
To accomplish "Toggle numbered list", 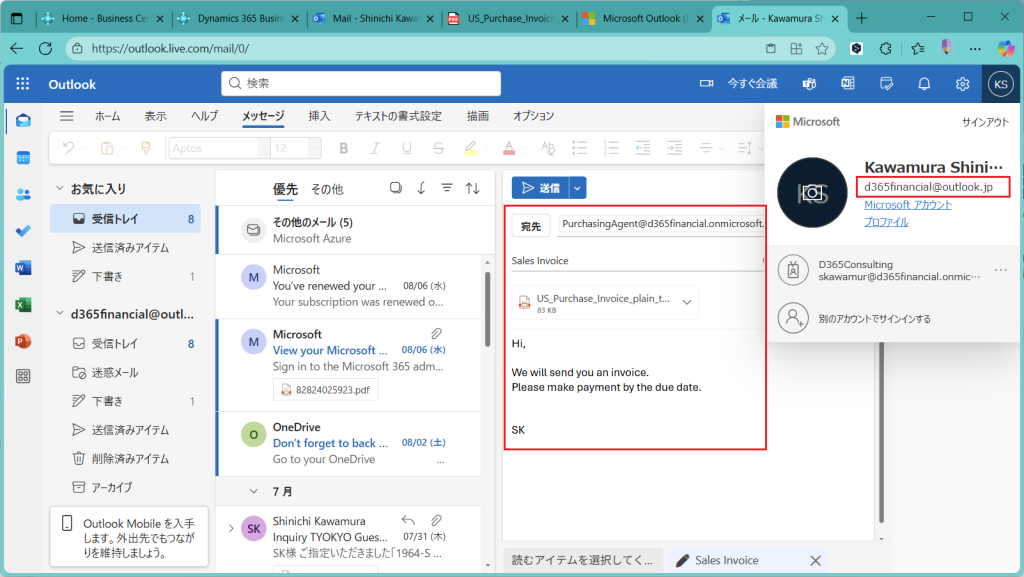I will click(611, 148).
